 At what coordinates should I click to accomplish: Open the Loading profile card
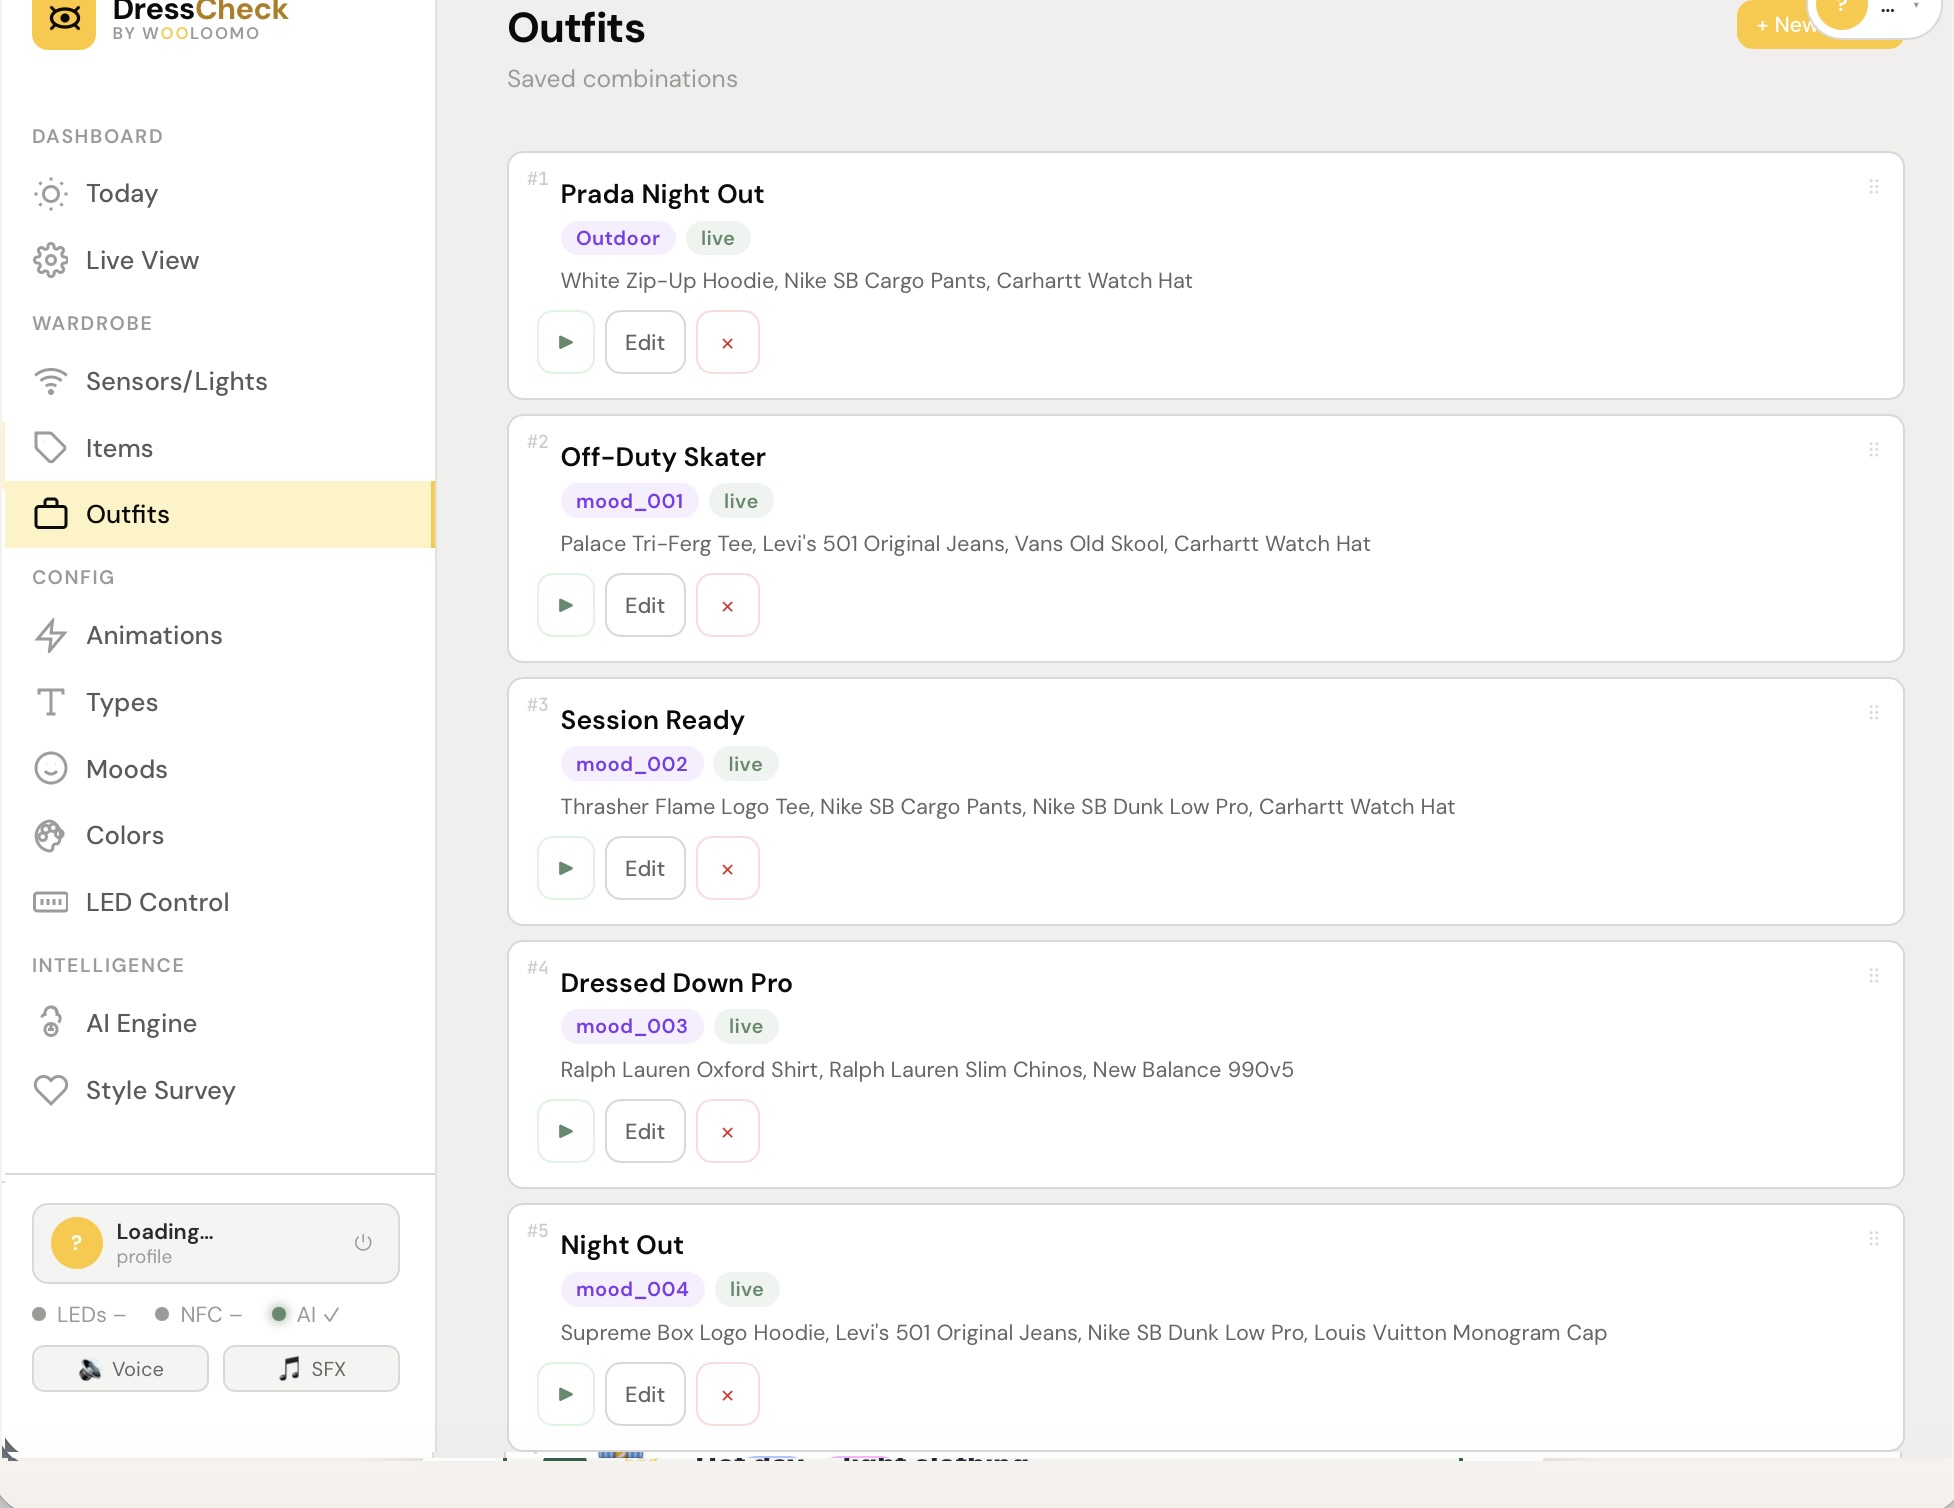[216, 1243]
